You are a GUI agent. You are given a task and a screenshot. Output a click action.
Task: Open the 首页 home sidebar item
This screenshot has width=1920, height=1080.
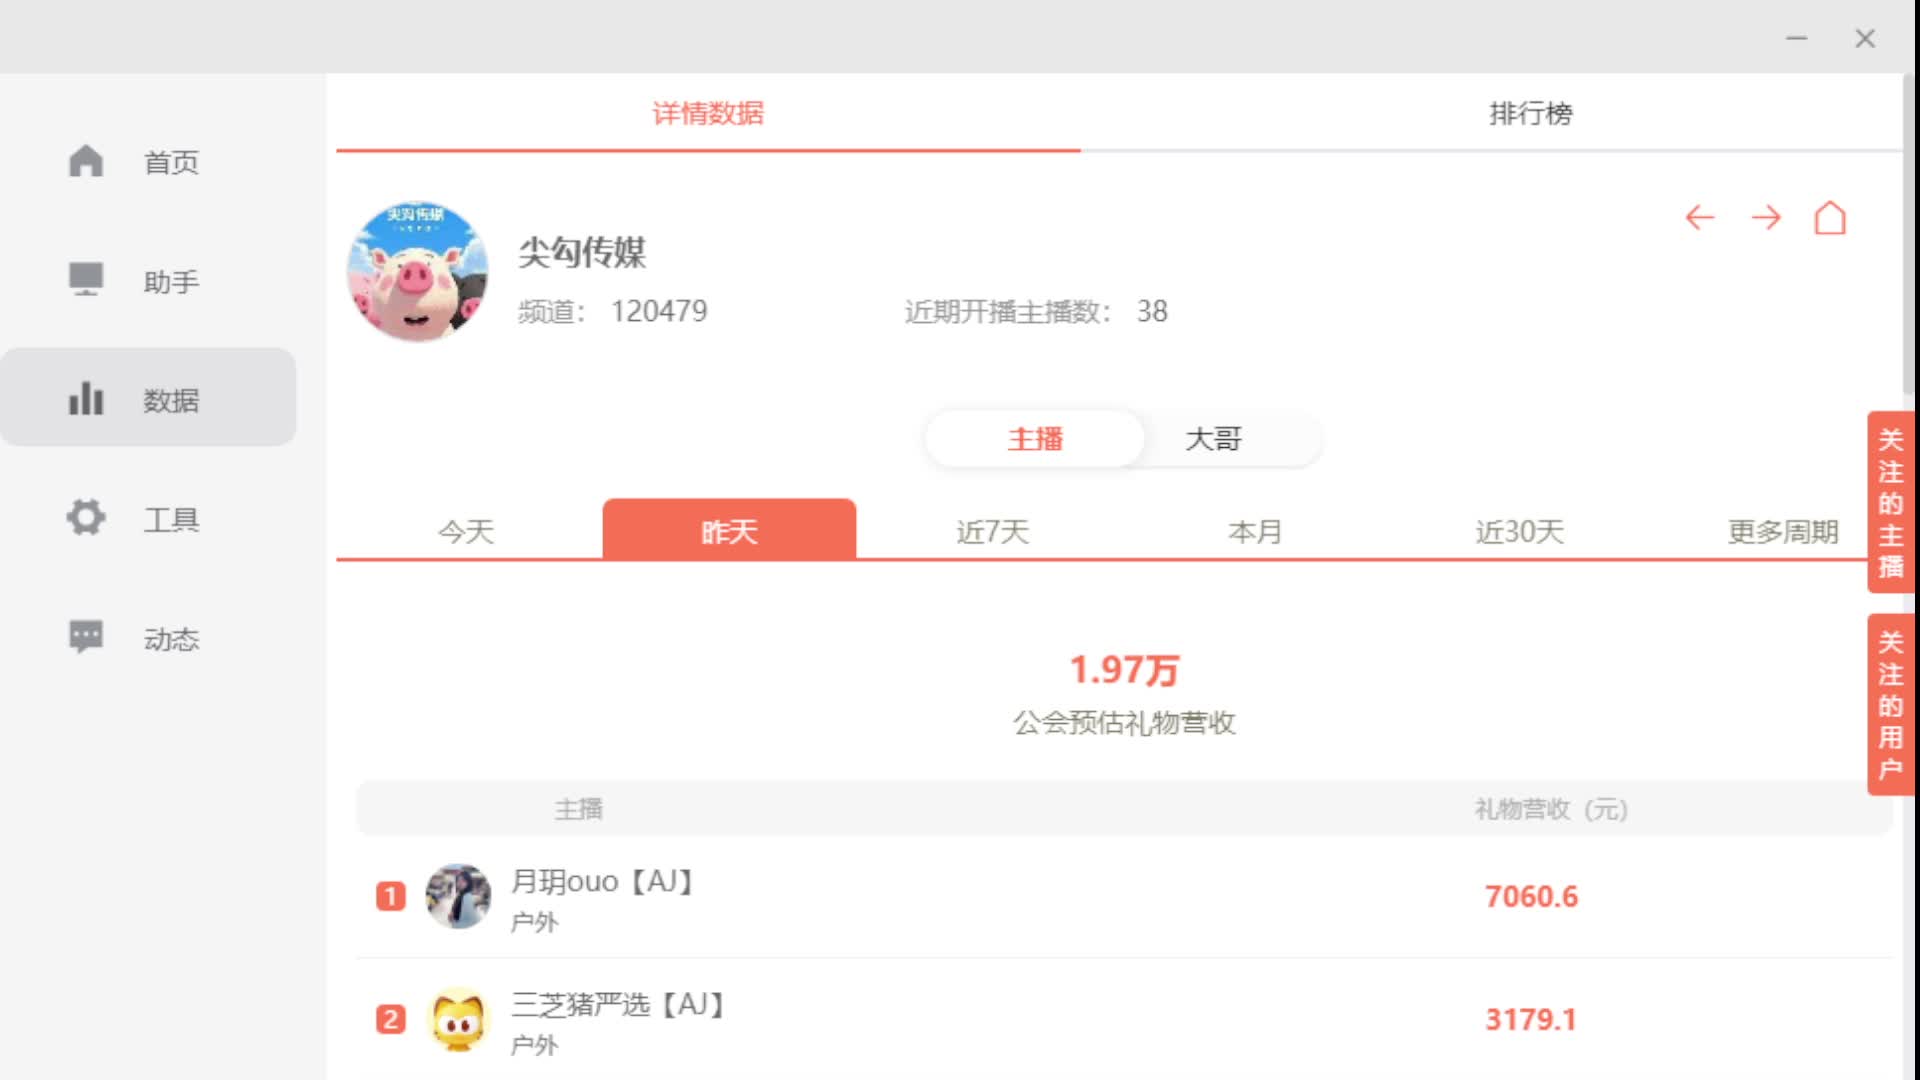coord(148,161)
